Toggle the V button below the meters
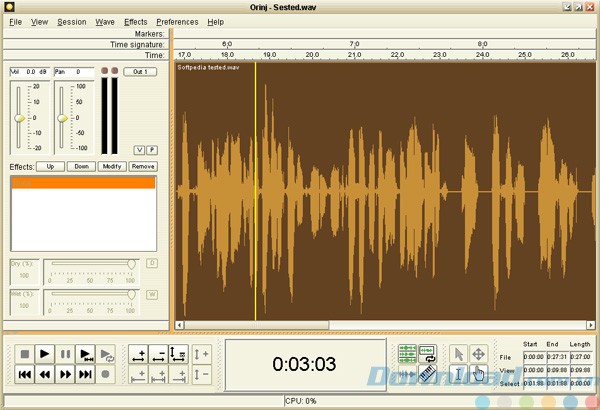The height and width of the screenshot is (410, 600). click(x=139, y=149)
